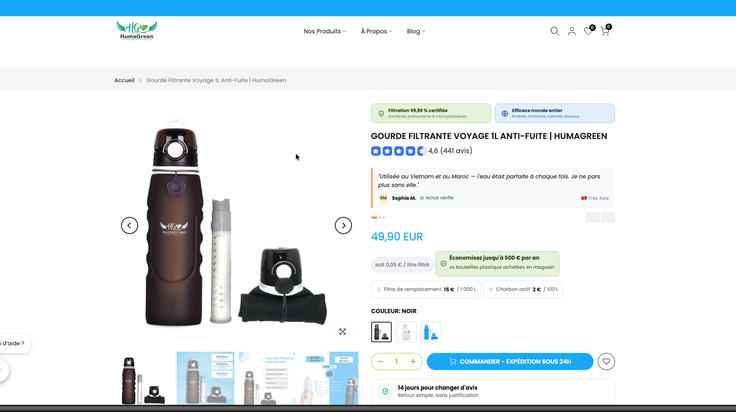This screenshot has width=736, height=412.
Task: Expand product image to fullscreen
Action: pos(343,332)
